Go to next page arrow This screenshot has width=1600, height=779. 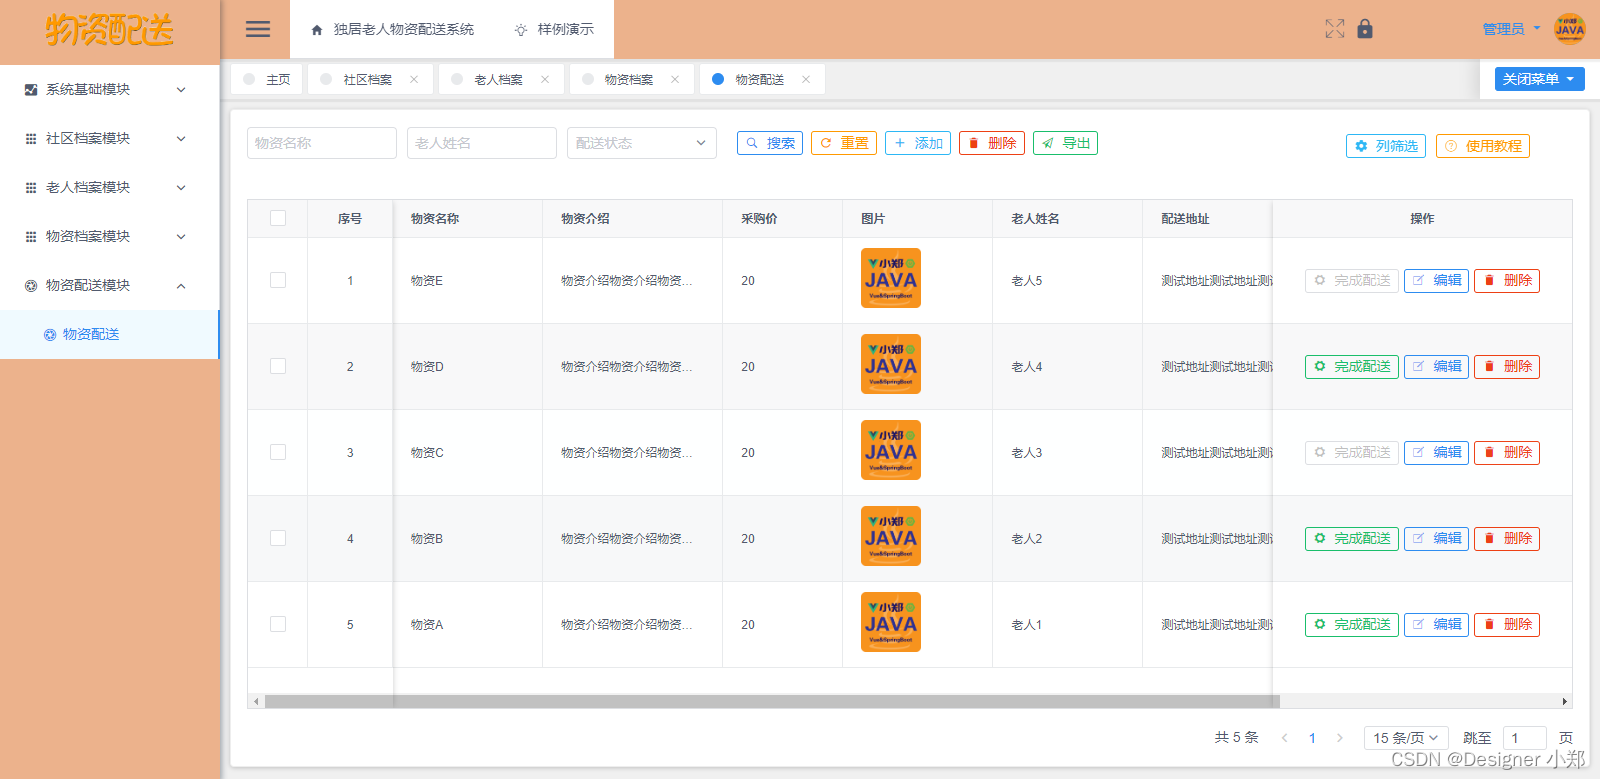(1340, 738)
